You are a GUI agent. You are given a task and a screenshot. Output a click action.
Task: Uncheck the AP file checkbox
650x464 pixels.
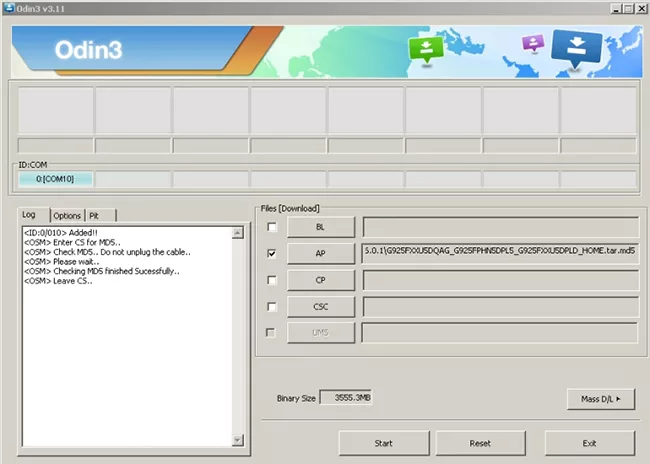[x=273, y=254]
